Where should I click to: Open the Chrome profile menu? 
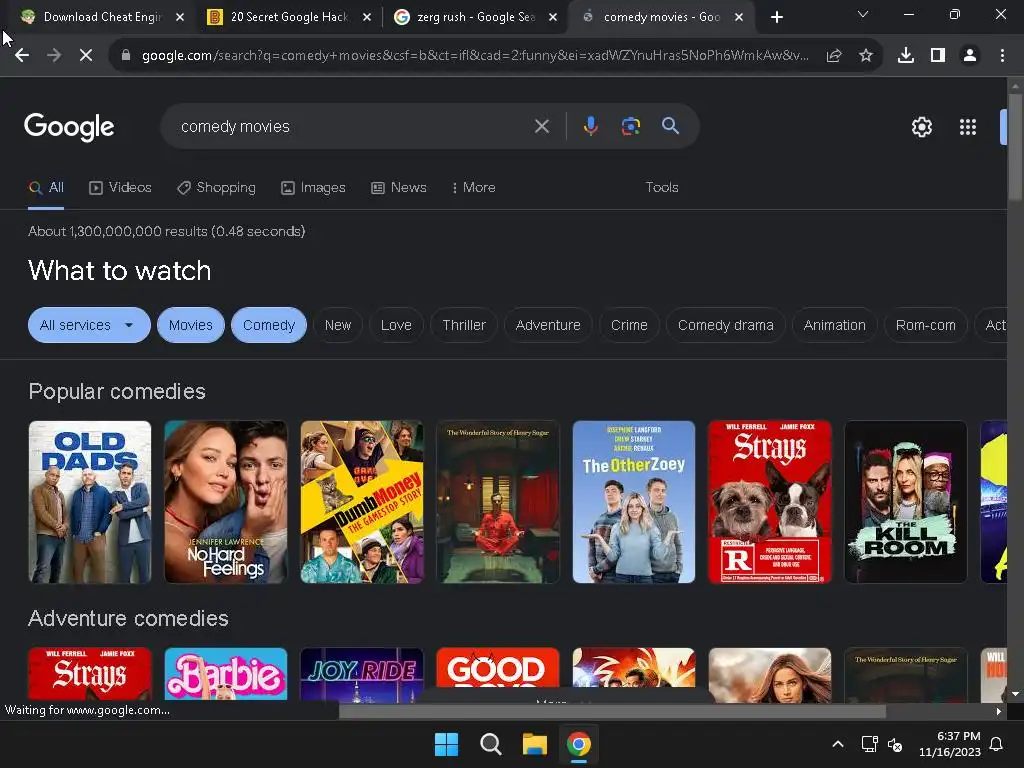tap(970, 56)
